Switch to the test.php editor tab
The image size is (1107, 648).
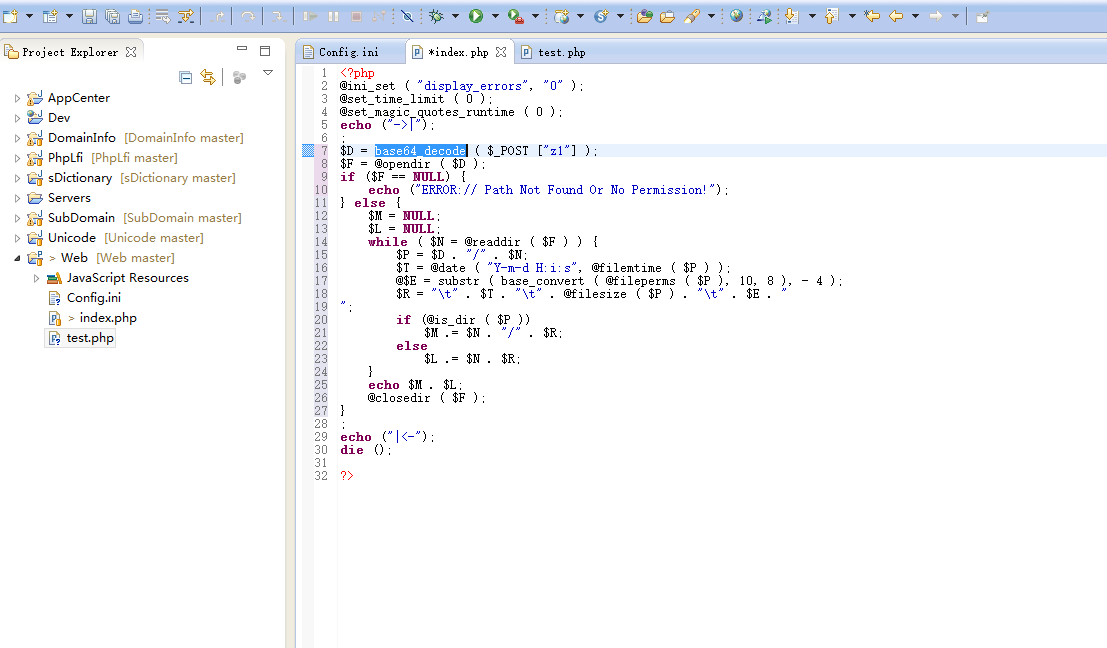pyautogui.click(x=554, y=52)
